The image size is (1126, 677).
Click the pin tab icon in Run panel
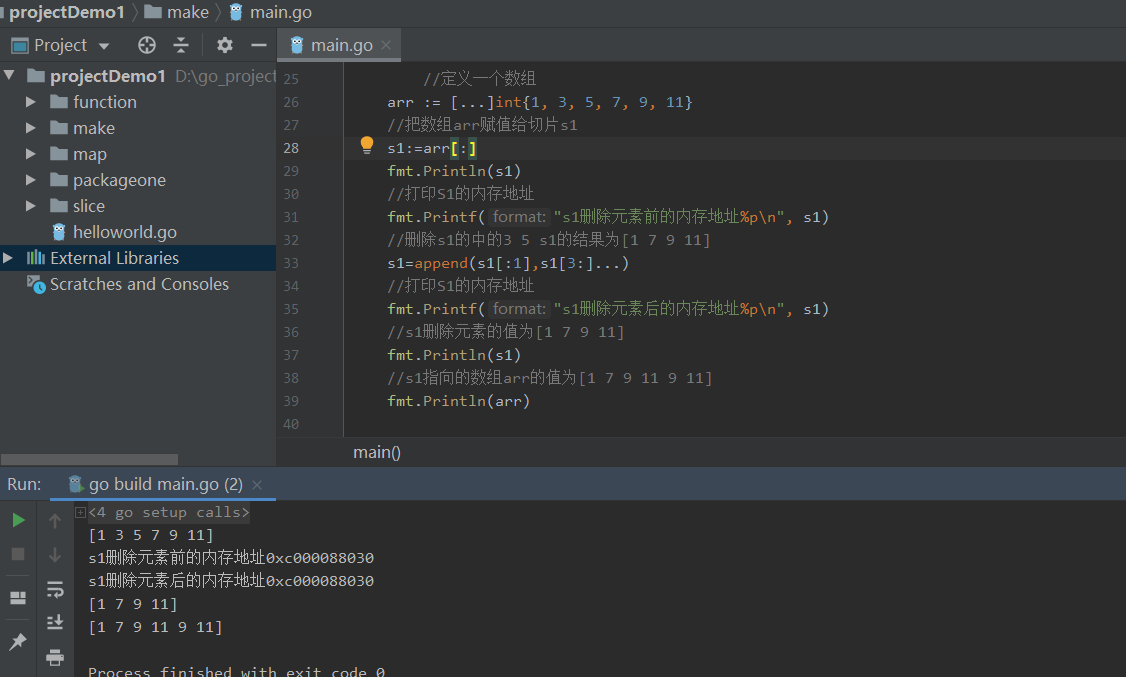click(x=18, y=641)
